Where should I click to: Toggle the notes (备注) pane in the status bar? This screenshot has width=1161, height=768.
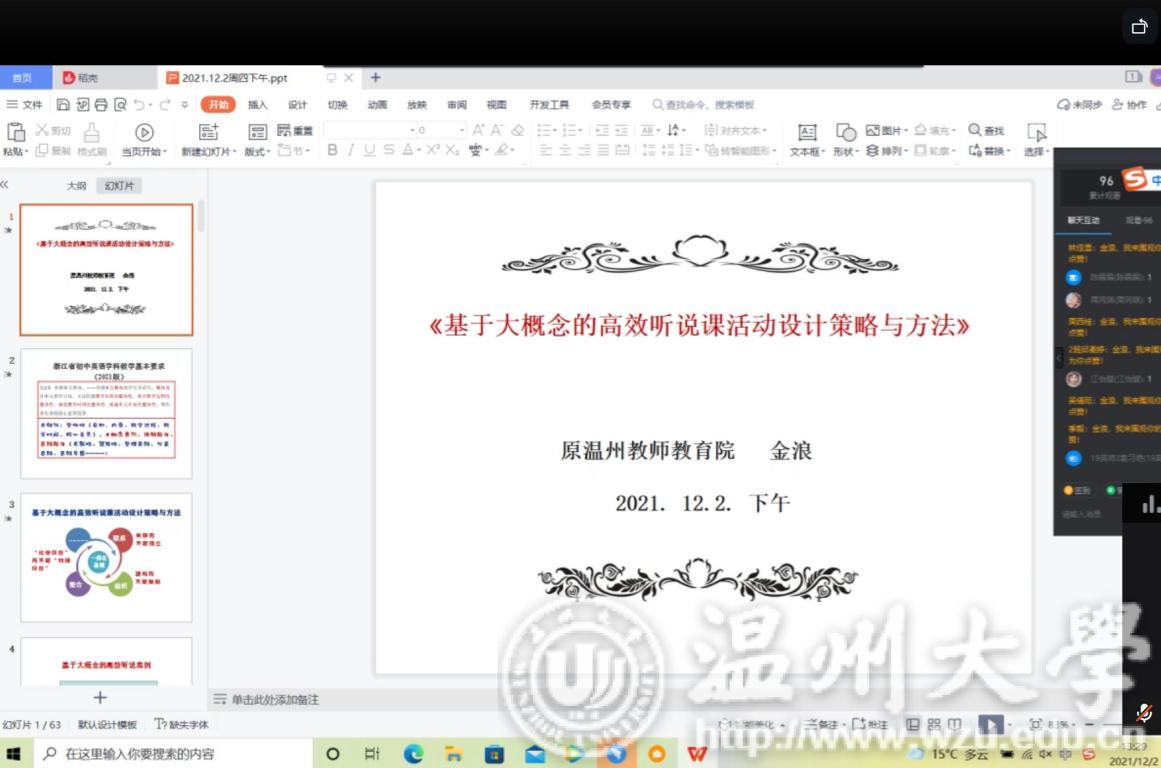pos(823,724)
